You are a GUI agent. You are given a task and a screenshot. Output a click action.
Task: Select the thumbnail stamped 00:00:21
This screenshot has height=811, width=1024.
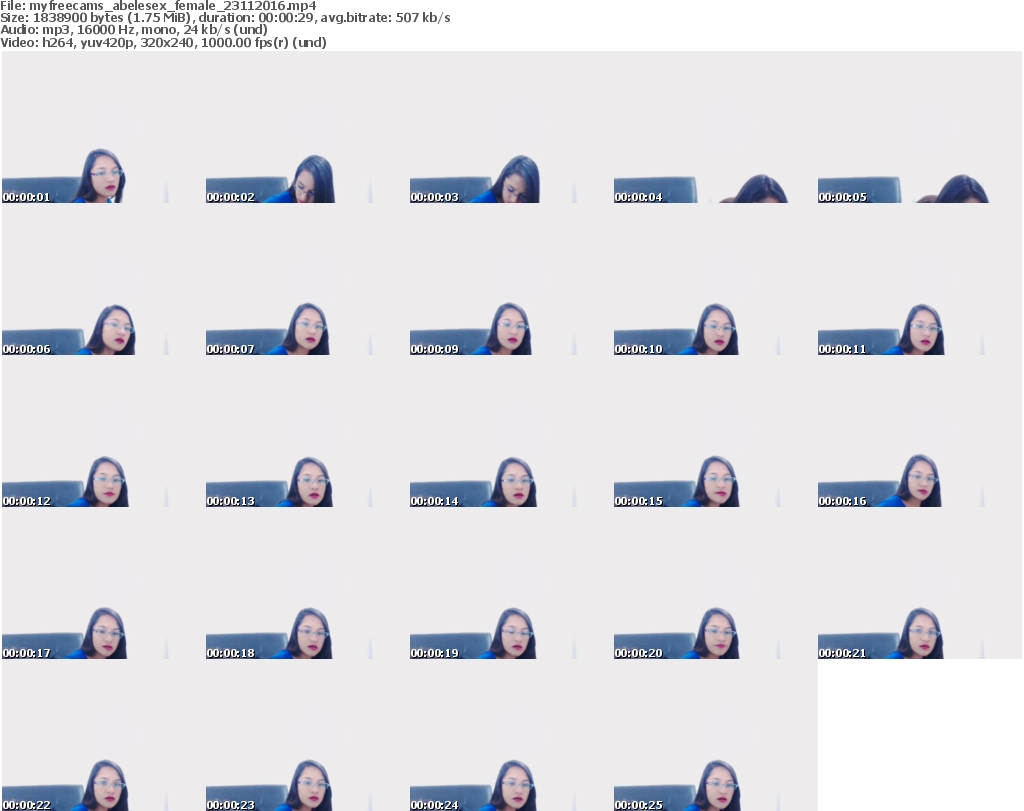(x=920, y=582)
